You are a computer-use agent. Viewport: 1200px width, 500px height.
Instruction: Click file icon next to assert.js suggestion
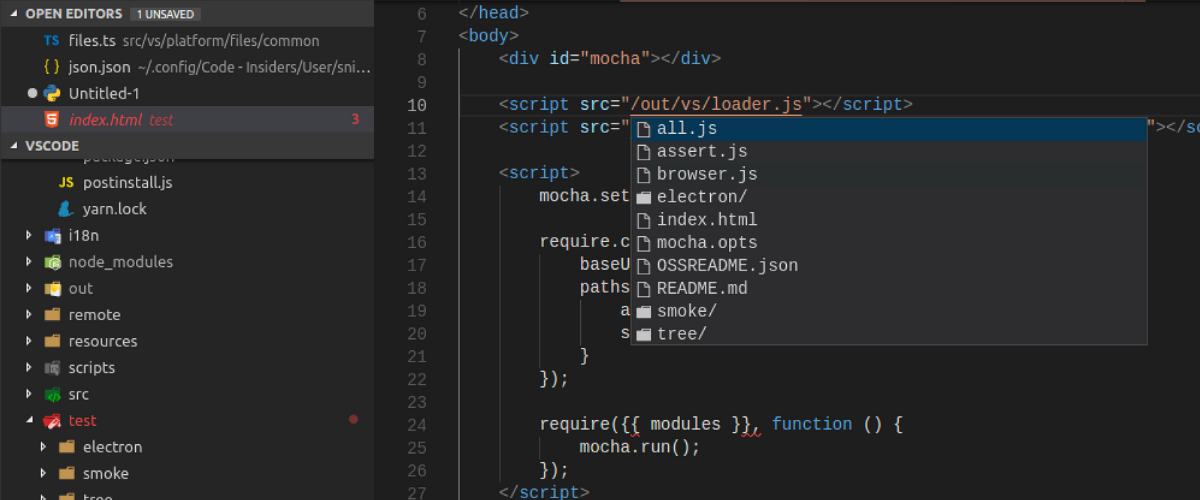point(644,152)
